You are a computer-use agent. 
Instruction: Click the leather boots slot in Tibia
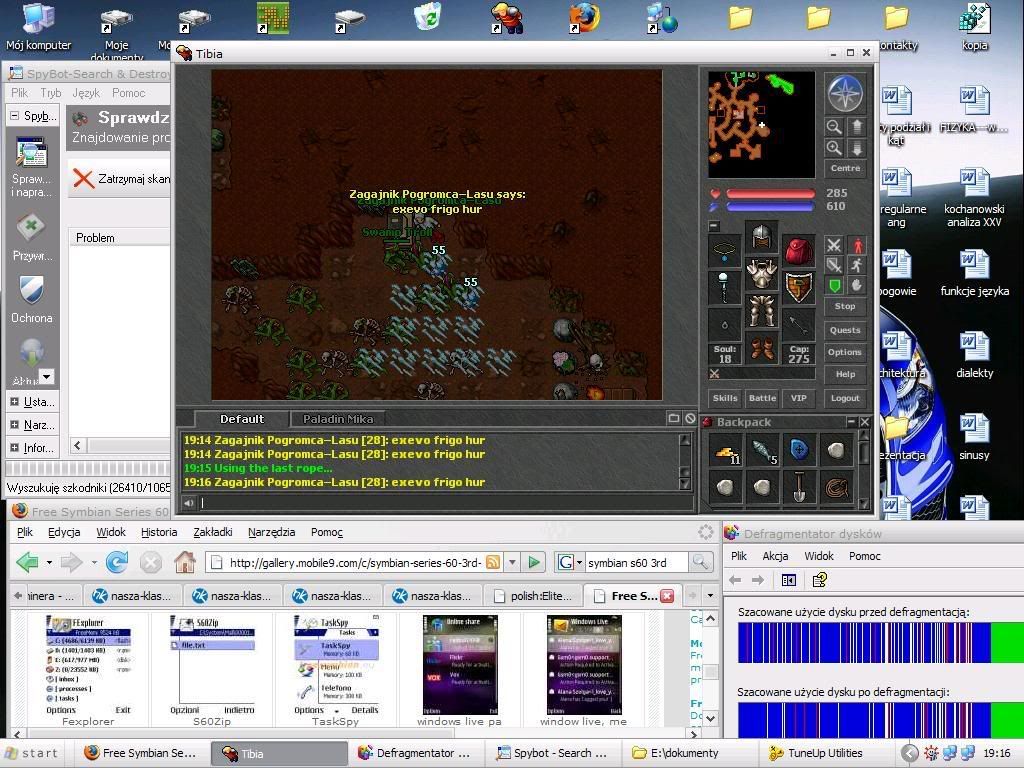click(x=761, y=347)
